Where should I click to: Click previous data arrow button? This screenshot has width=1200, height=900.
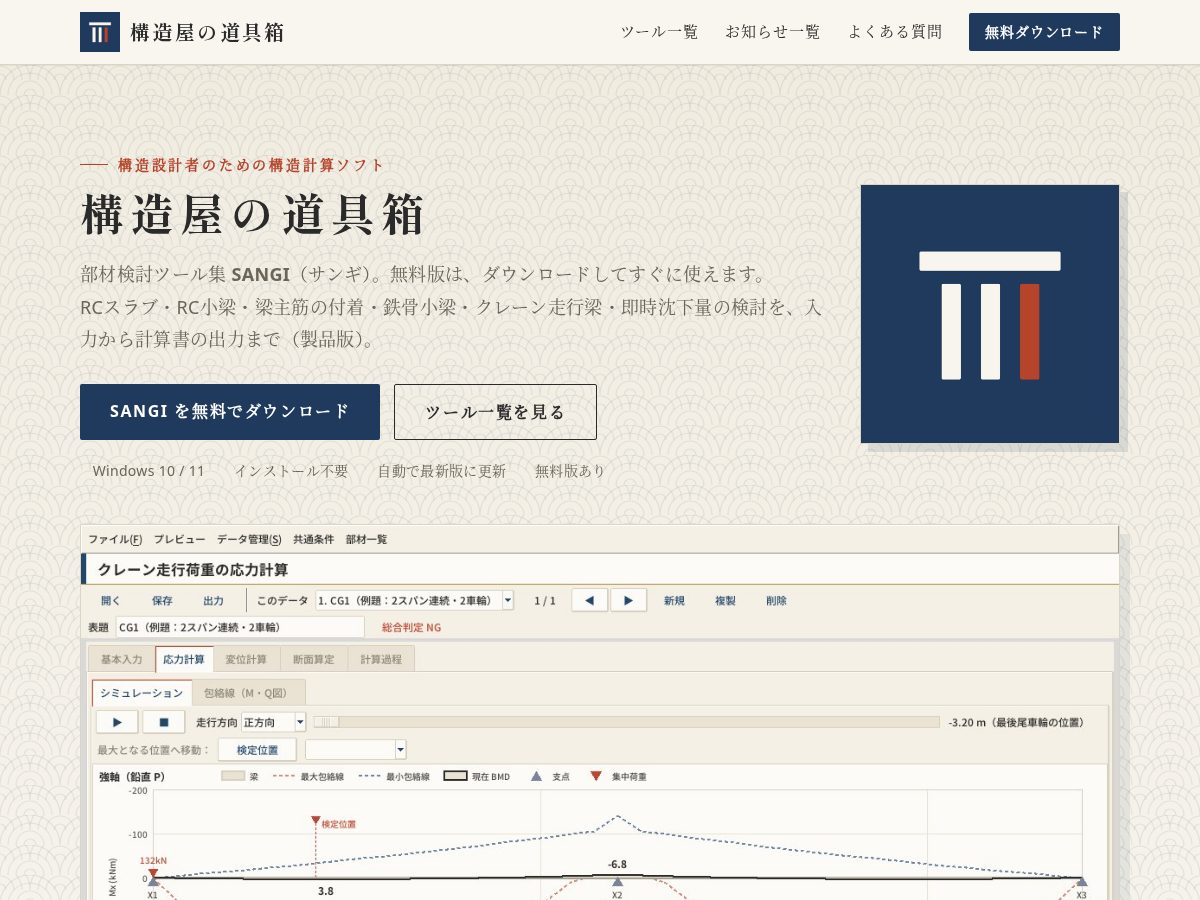(590, 600)
